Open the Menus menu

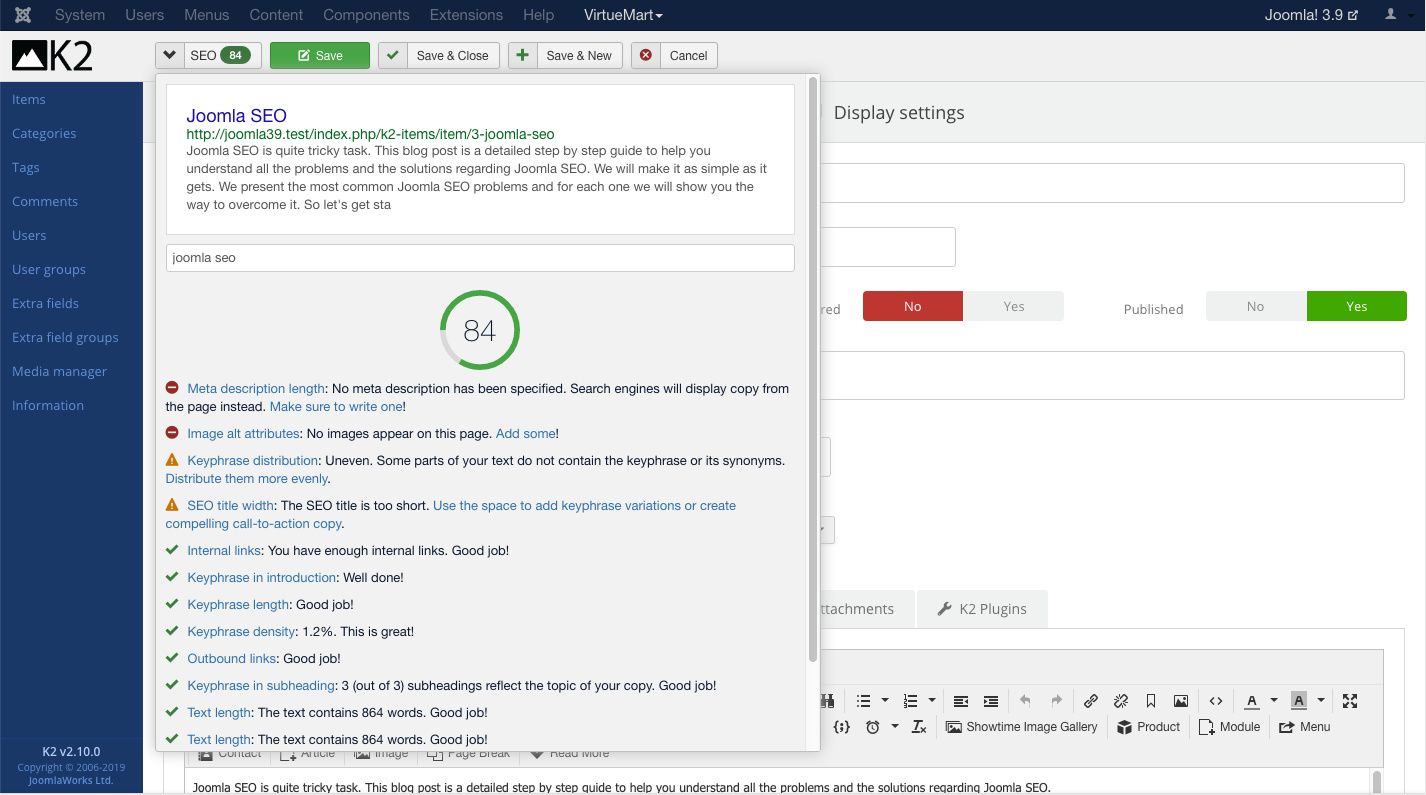point(207,15)
